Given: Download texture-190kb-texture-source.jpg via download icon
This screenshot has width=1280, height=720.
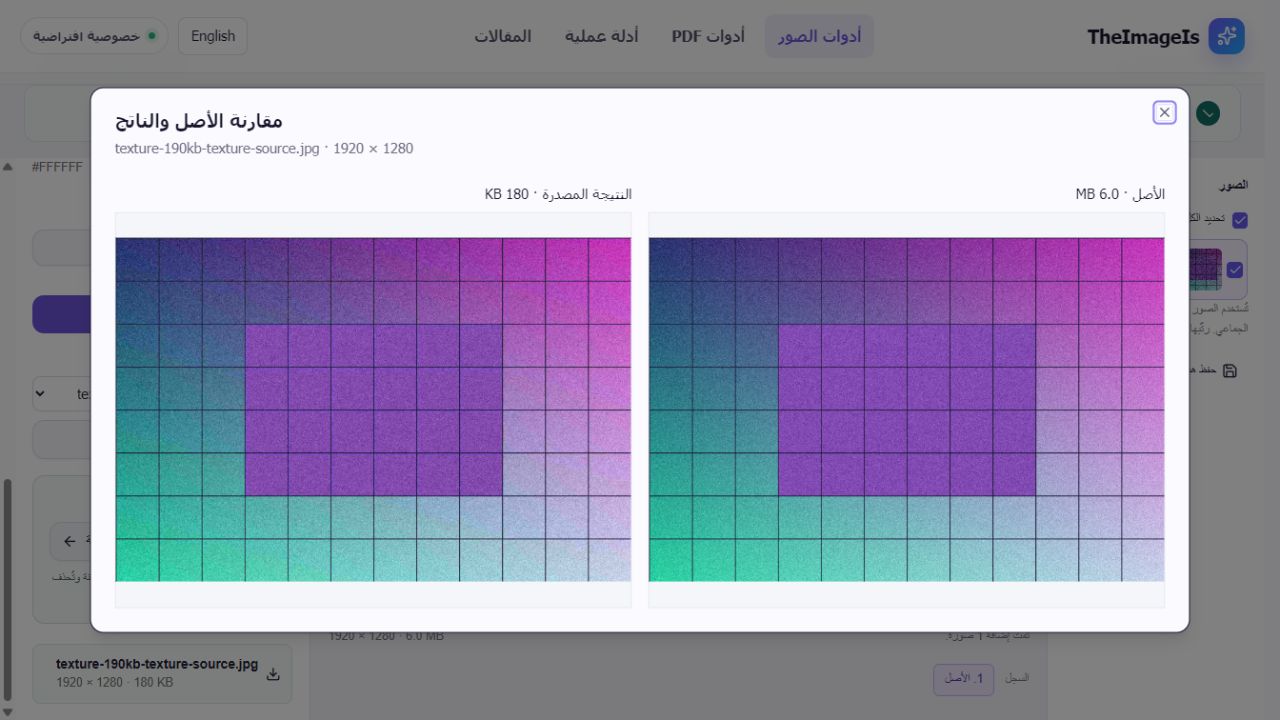Looking at the screenshot, I should pos(273,674).
